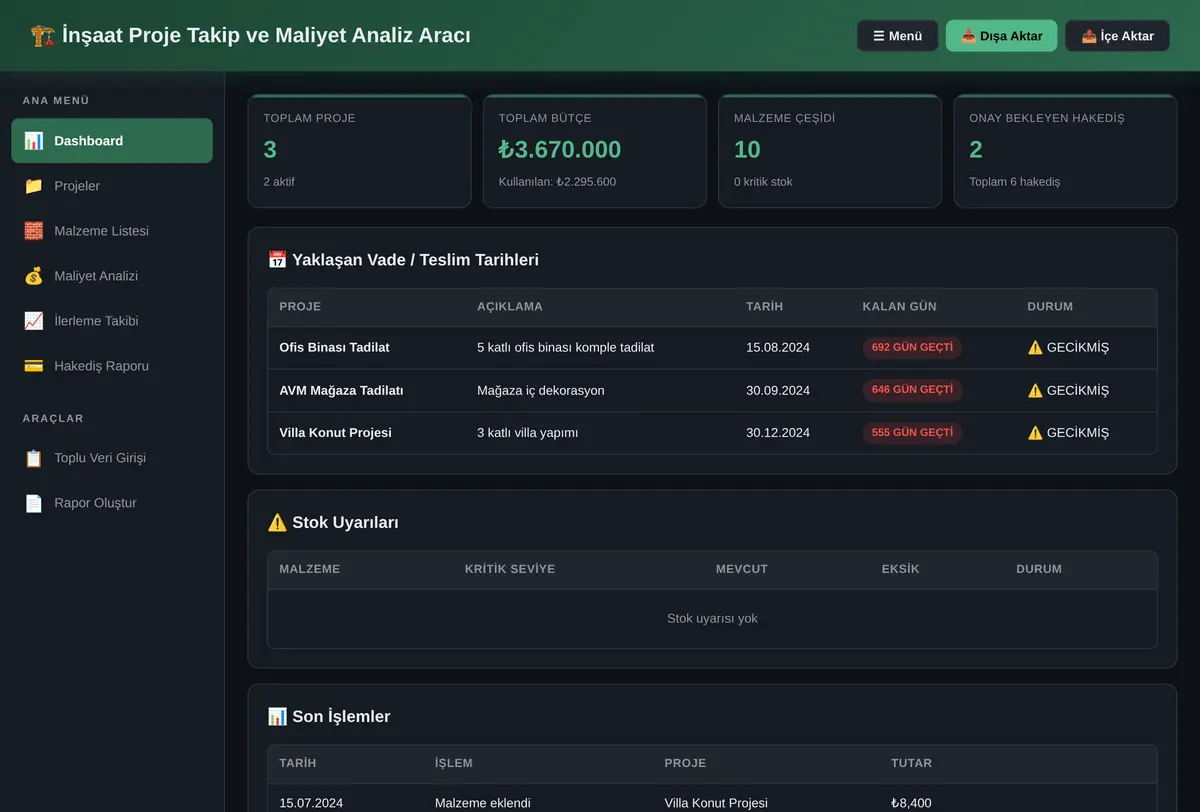The image size is (1200, 812).
Task: Click the Onay Bekleyen Hakediş card
Action: click(x=1065, y=151)
